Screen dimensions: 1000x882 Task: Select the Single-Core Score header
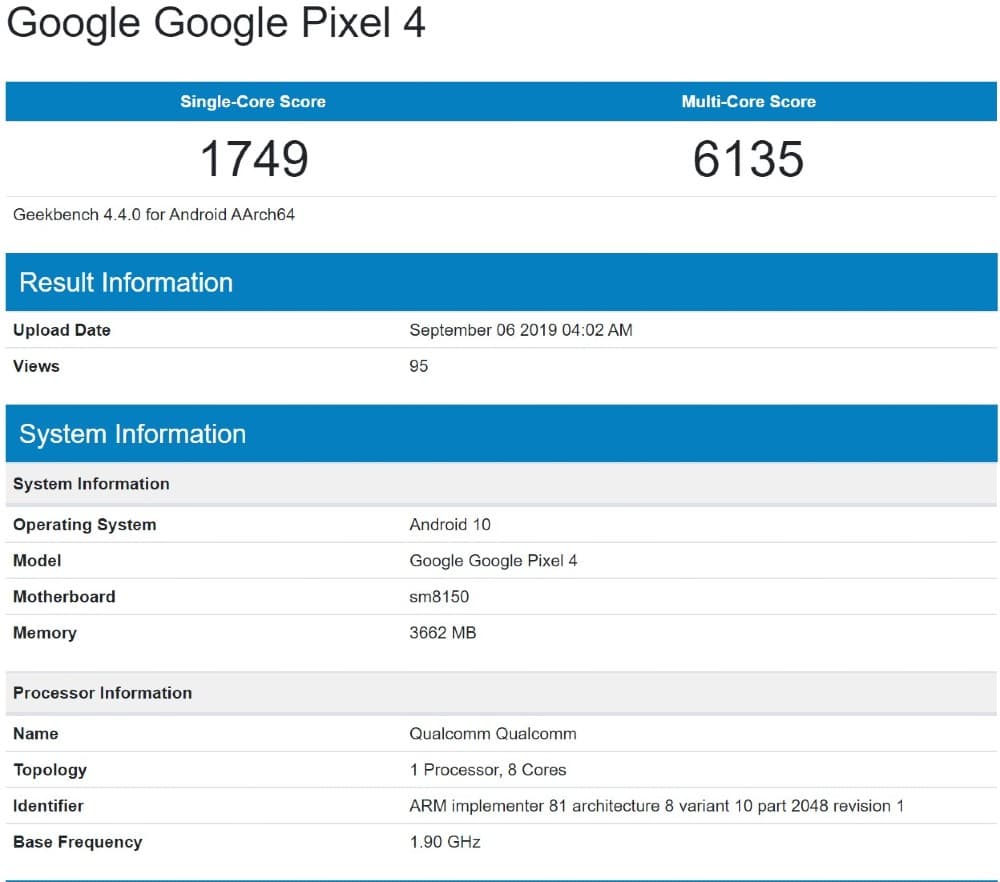(x=252, y=102)
